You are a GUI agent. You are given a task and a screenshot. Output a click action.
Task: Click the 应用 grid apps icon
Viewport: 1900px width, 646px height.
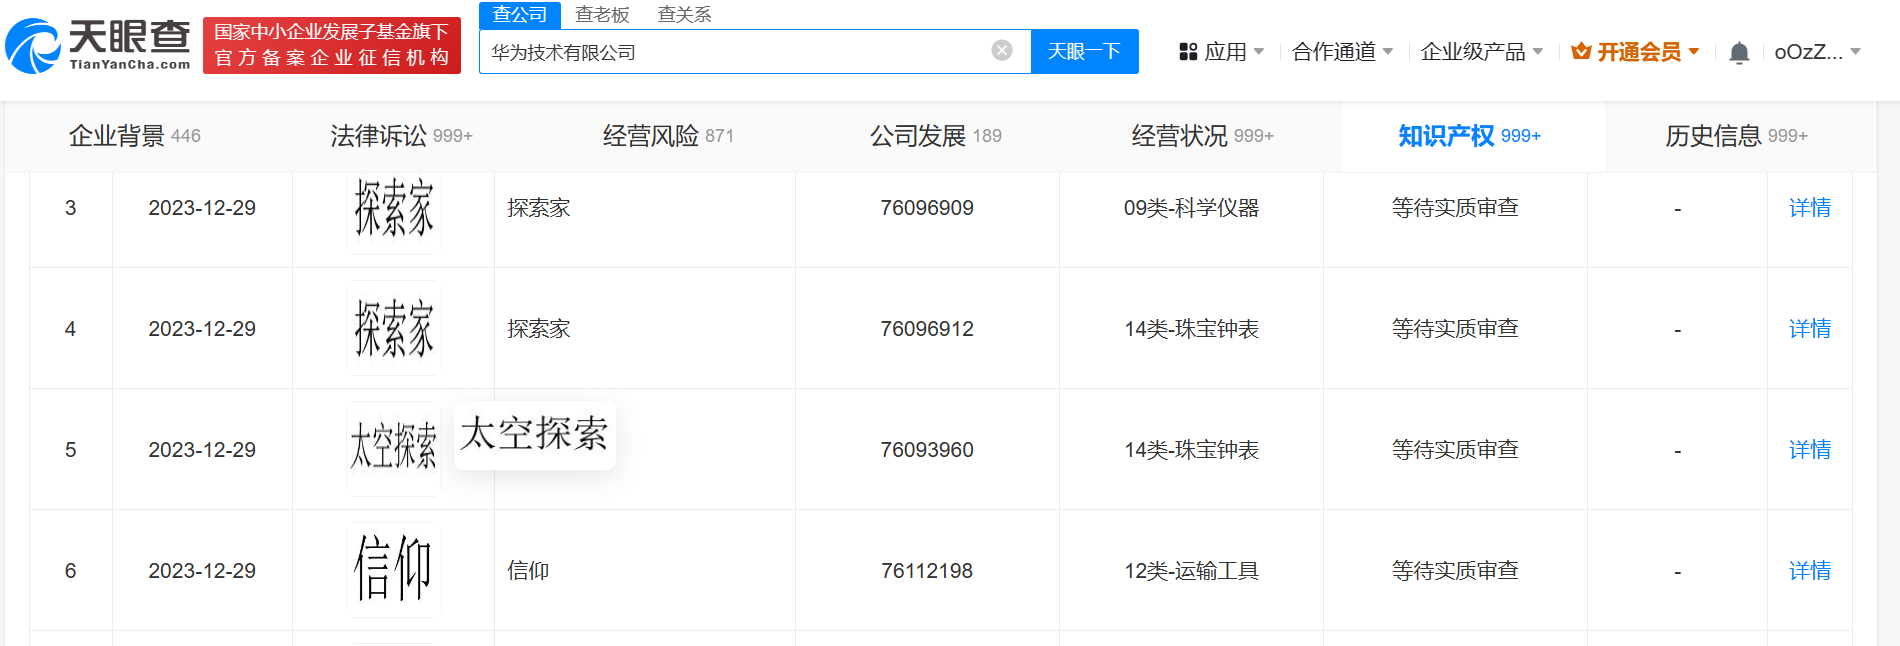tap(1188, 52)
